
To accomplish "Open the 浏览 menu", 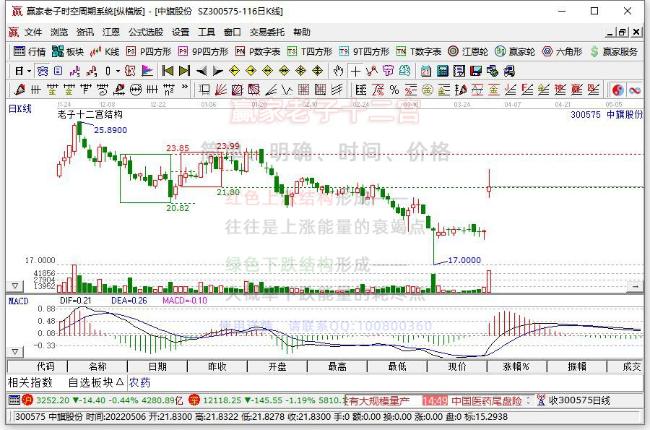I will 59,32.
